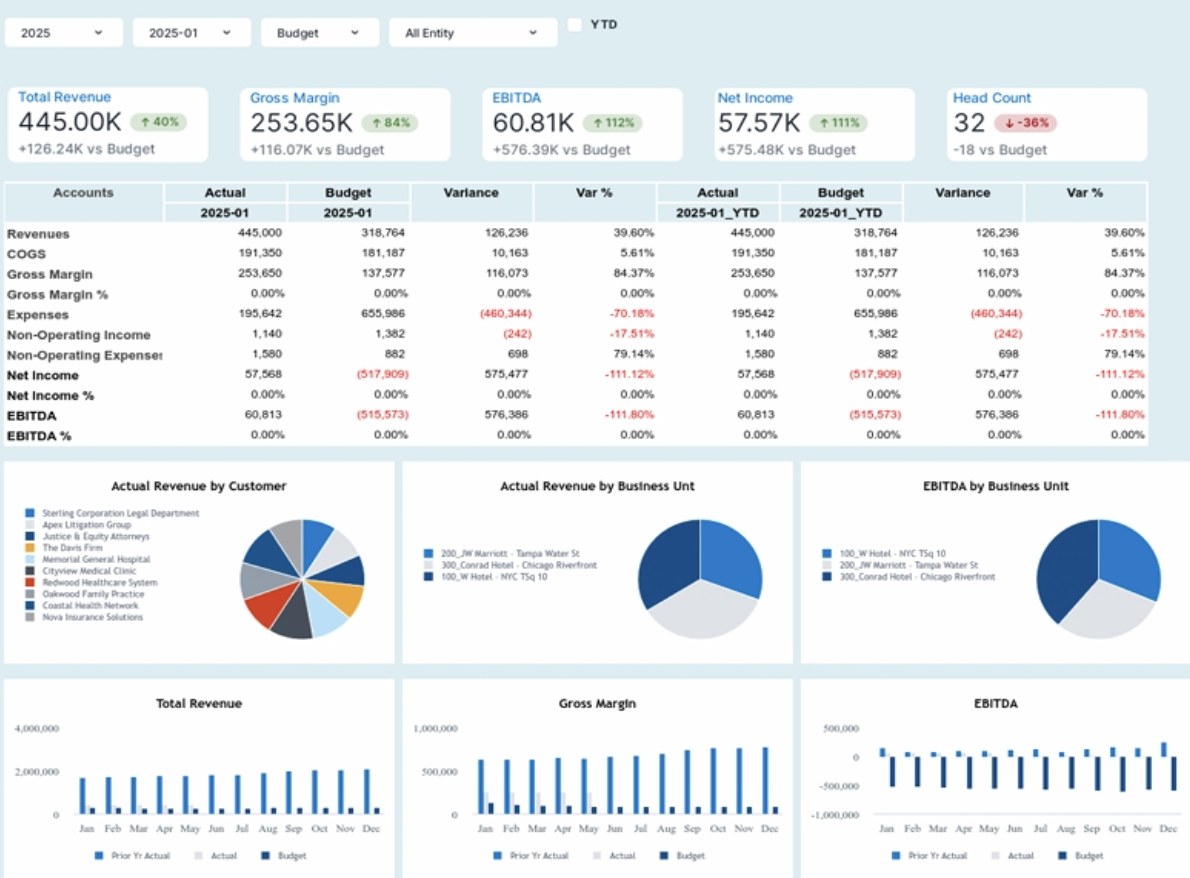Click the first Var % column header
The width and height of the screenshot is (1190, 878).
pyautogui.click(x=594, y=193)
